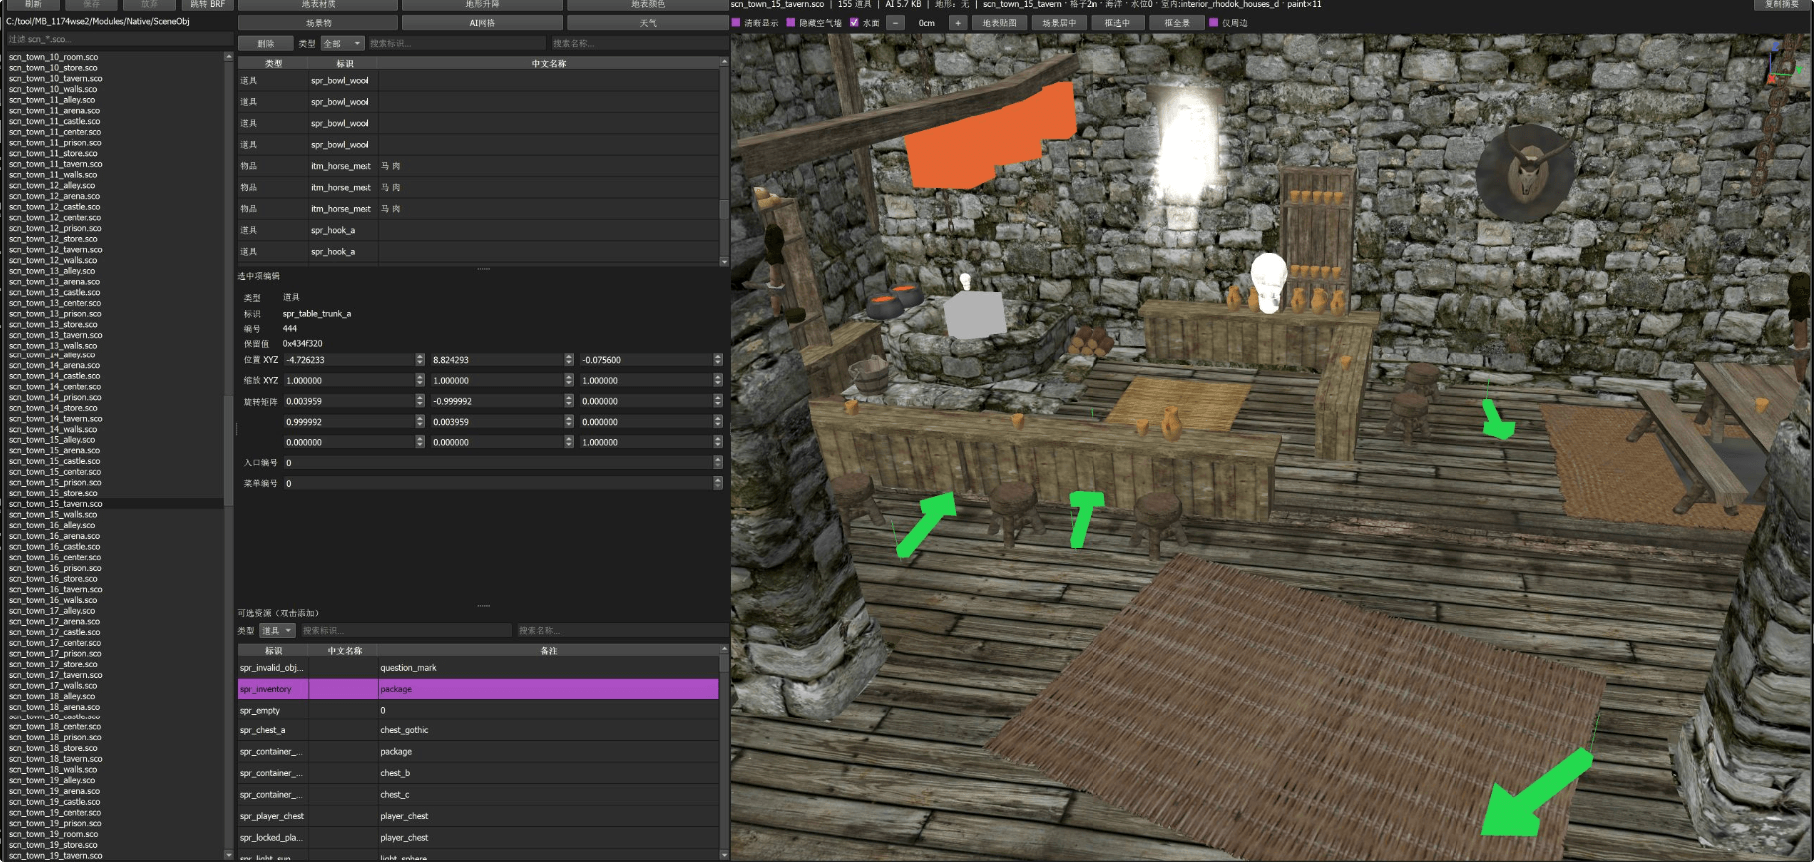The width and height of the screenshot is (1814, 862).
Task: Select the highlighted spr_inventory resource row
Action: tap(478, 689)
